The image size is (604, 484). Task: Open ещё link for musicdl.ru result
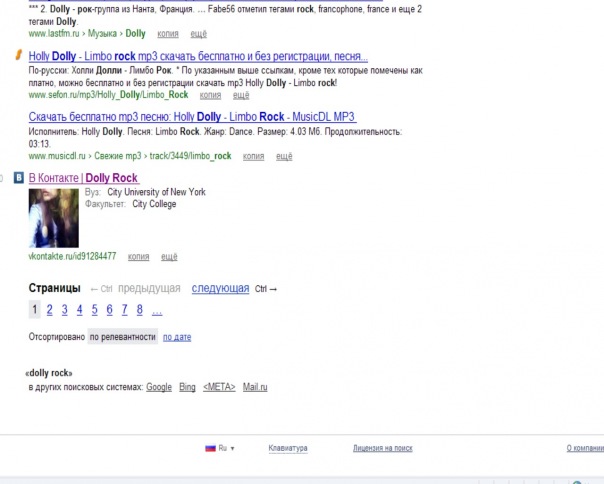tap(284, 156)
